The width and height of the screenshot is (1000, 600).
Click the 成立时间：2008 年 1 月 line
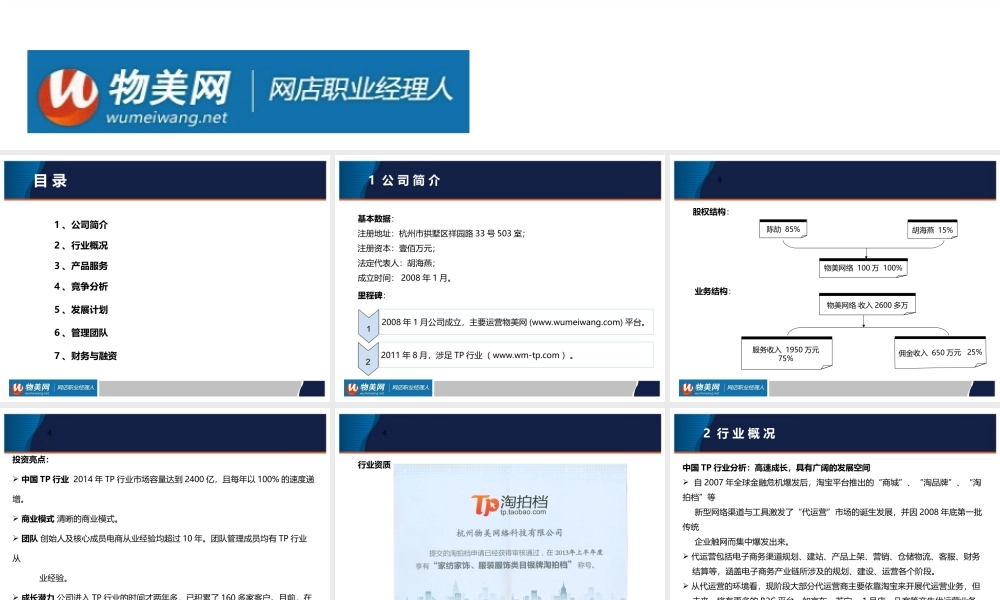pyautogui.click(x=405, y=278)
